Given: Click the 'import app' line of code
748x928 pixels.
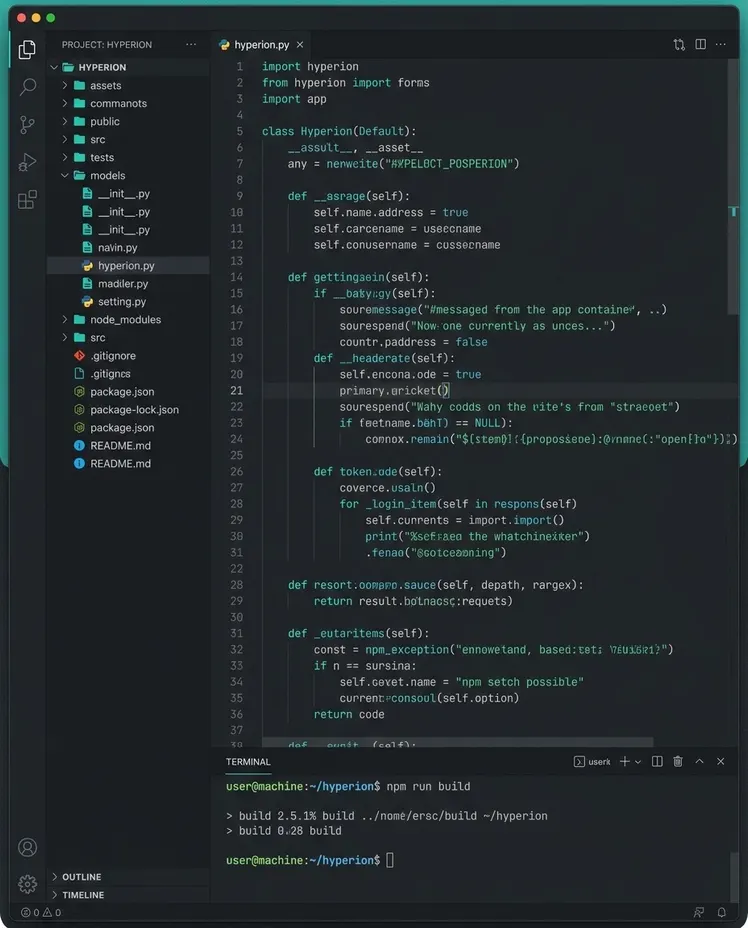Looking at the screenshot, I should click(x=294, y=99).
